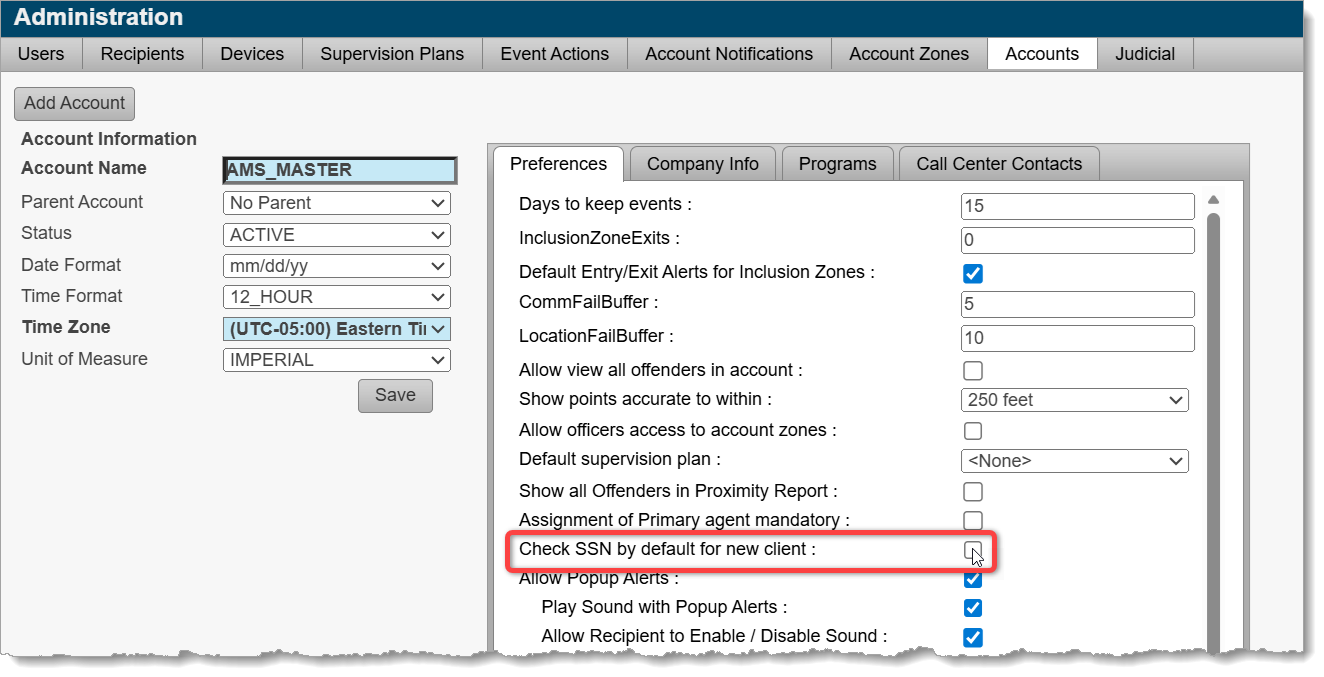This screenshot has height=677, width=1324.
Task: Go to the Supervision Plans tab
Action: (392, 54)
